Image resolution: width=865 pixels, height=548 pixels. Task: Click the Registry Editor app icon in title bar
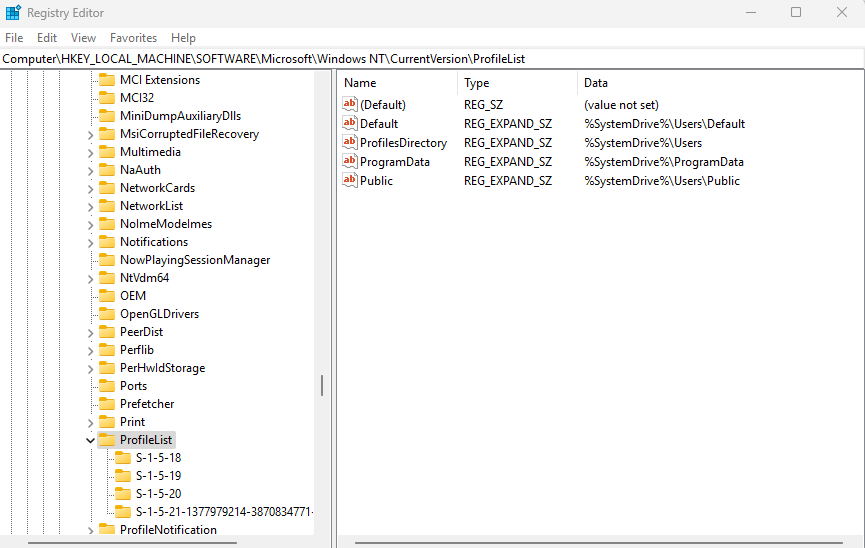(14, 12)
